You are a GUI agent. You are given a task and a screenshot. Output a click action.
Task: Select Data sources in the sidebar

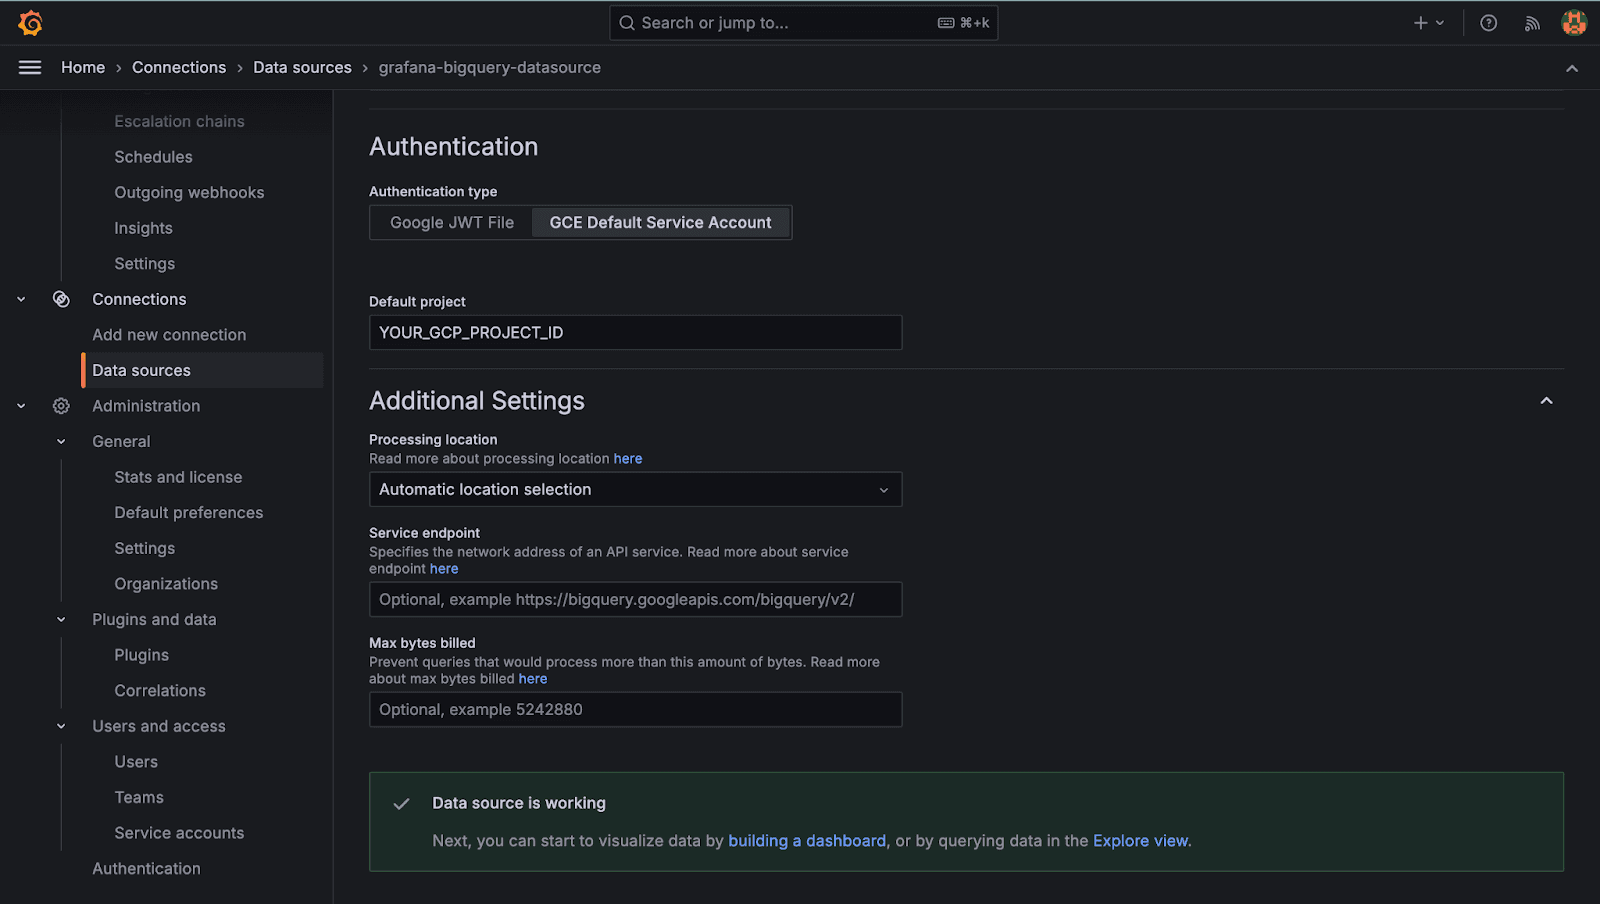[x=141, y=369]
